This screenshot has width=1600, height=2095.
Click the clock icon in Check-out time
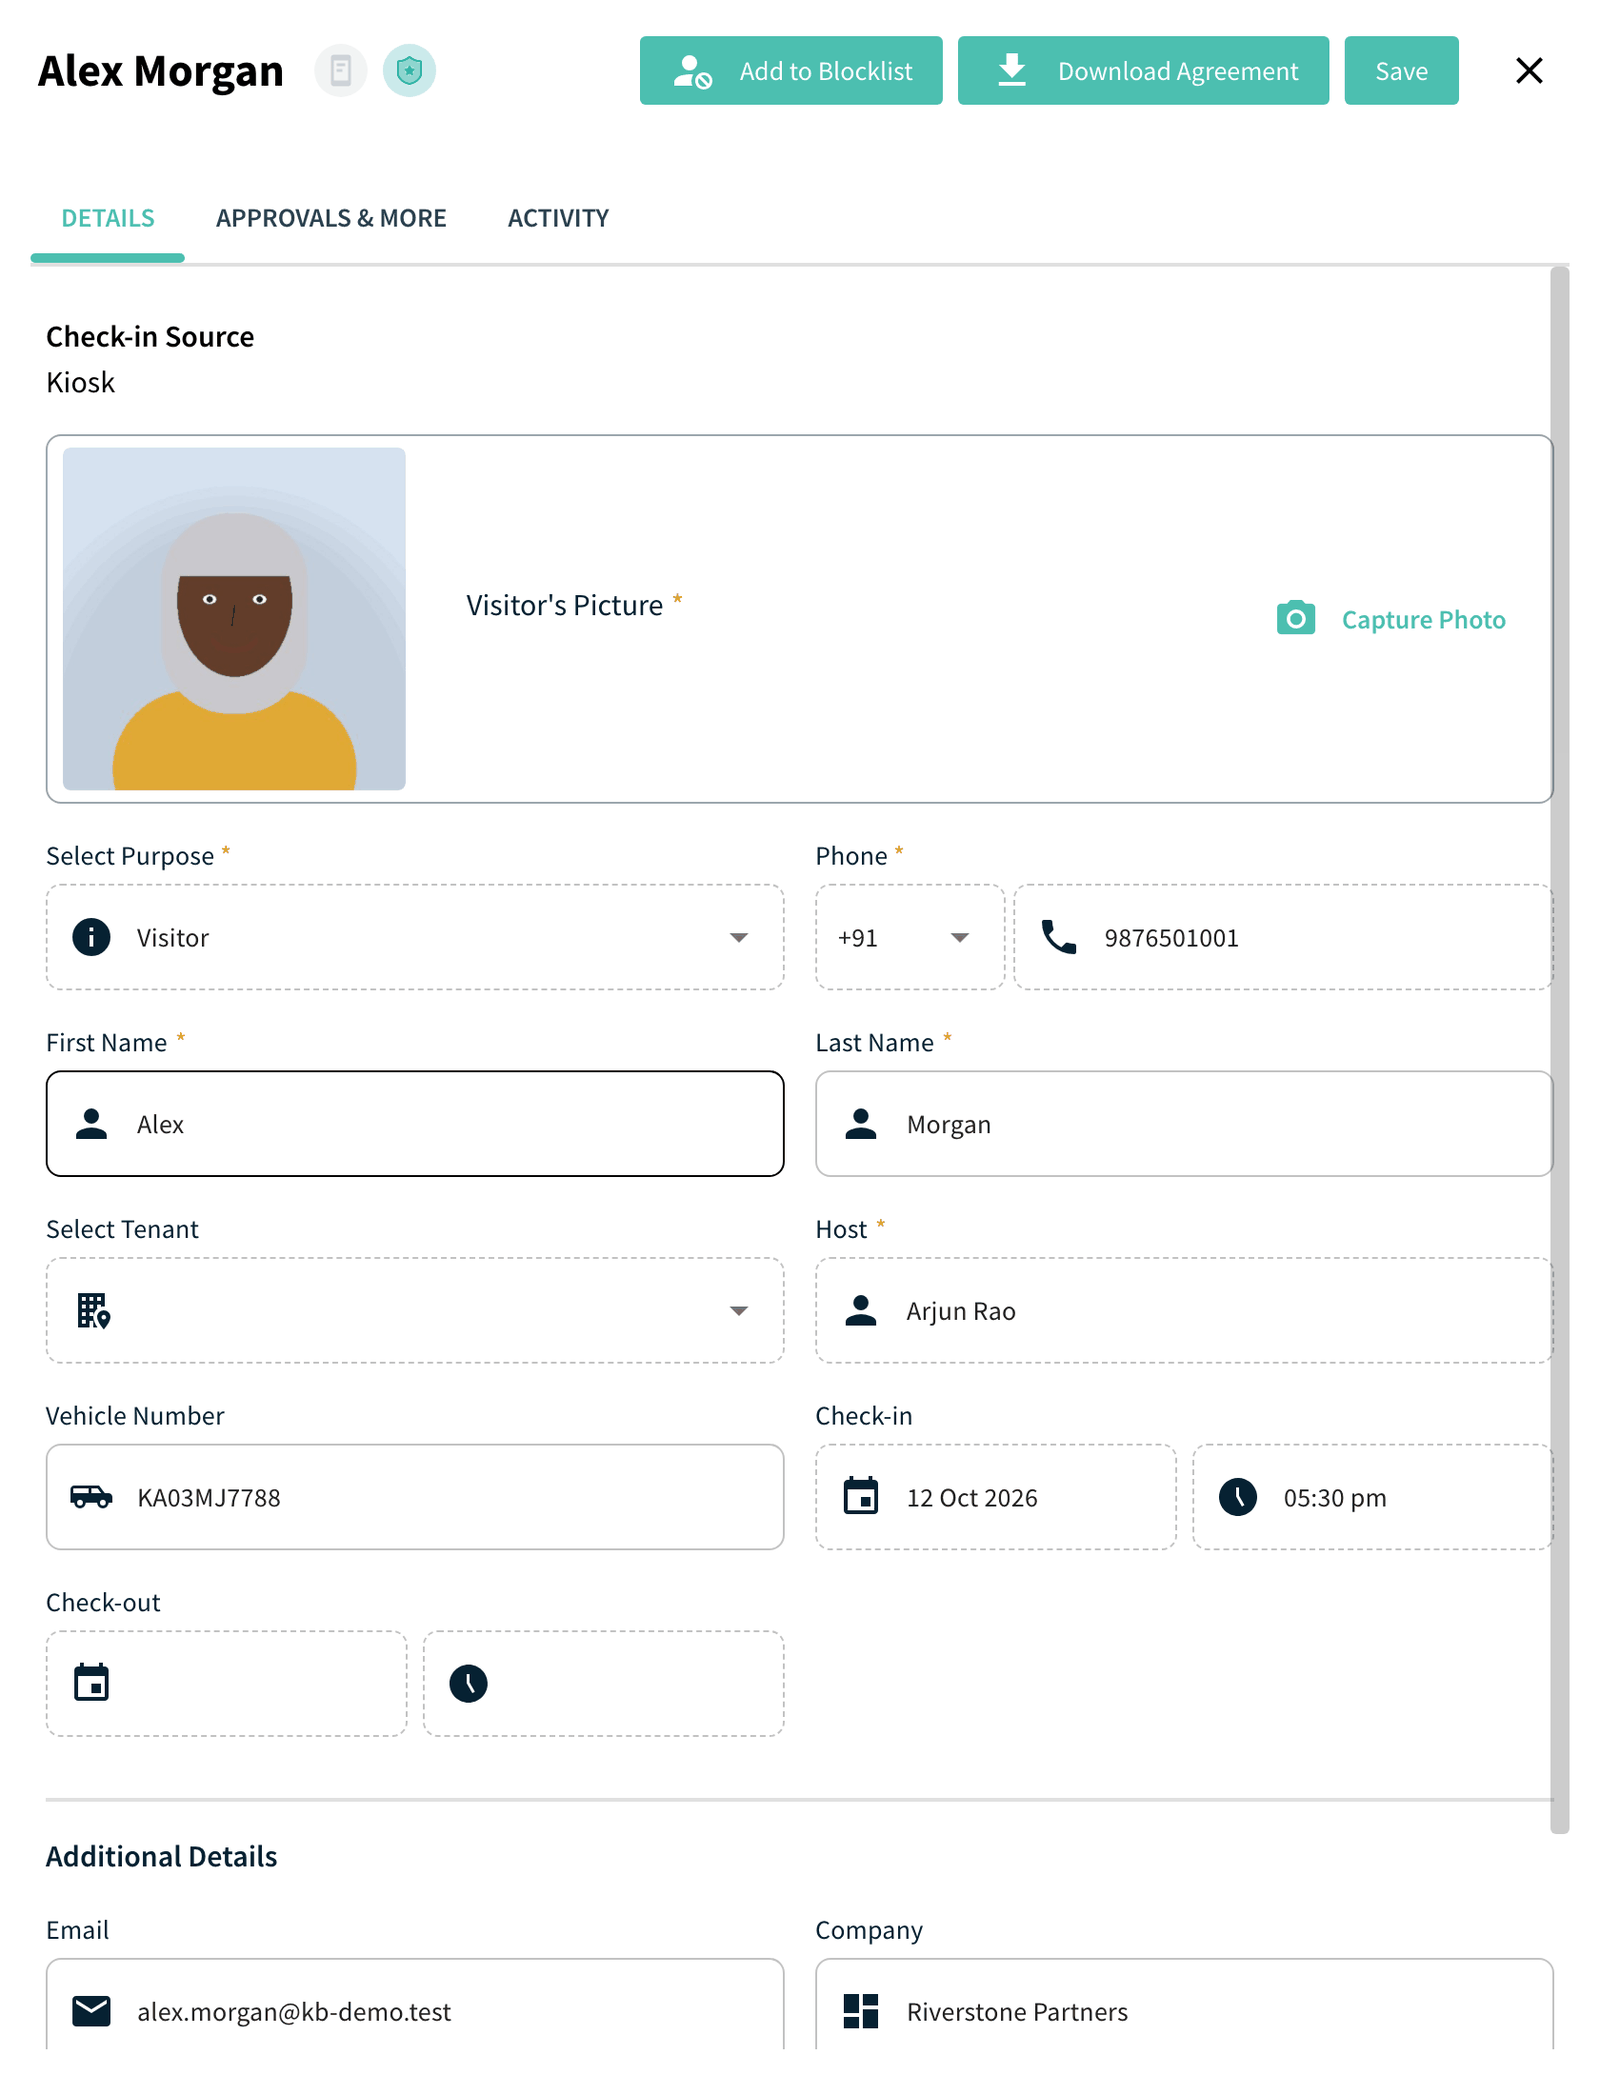click(468, 1684)
